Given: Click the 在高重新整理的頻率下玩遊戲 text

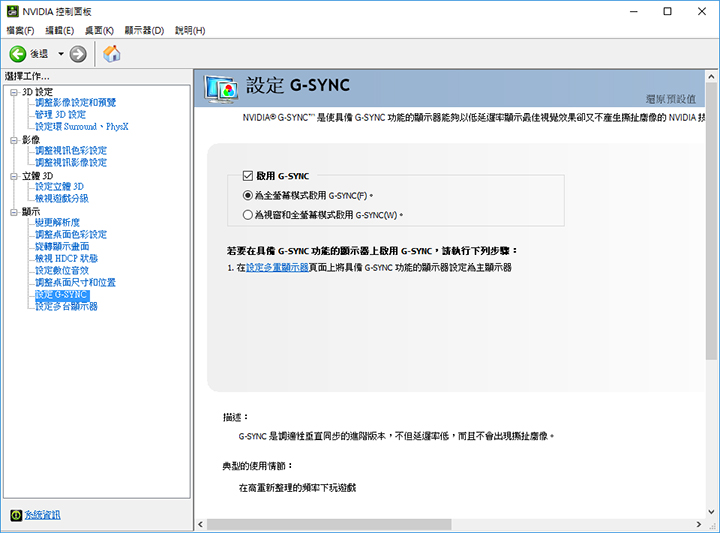Looking at the screenshot, I should click(x=298, y=488).
